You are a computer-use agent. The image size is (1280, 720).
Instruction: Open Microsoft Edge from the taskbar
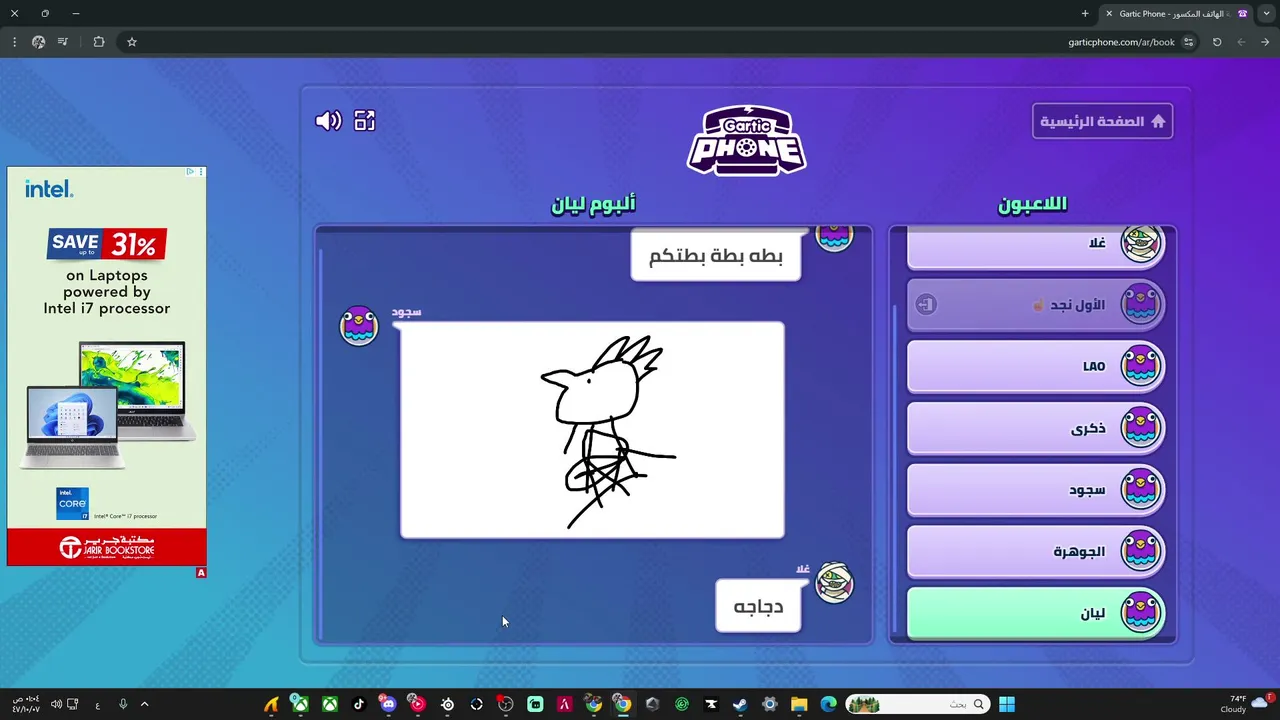[x=828, y=704]
